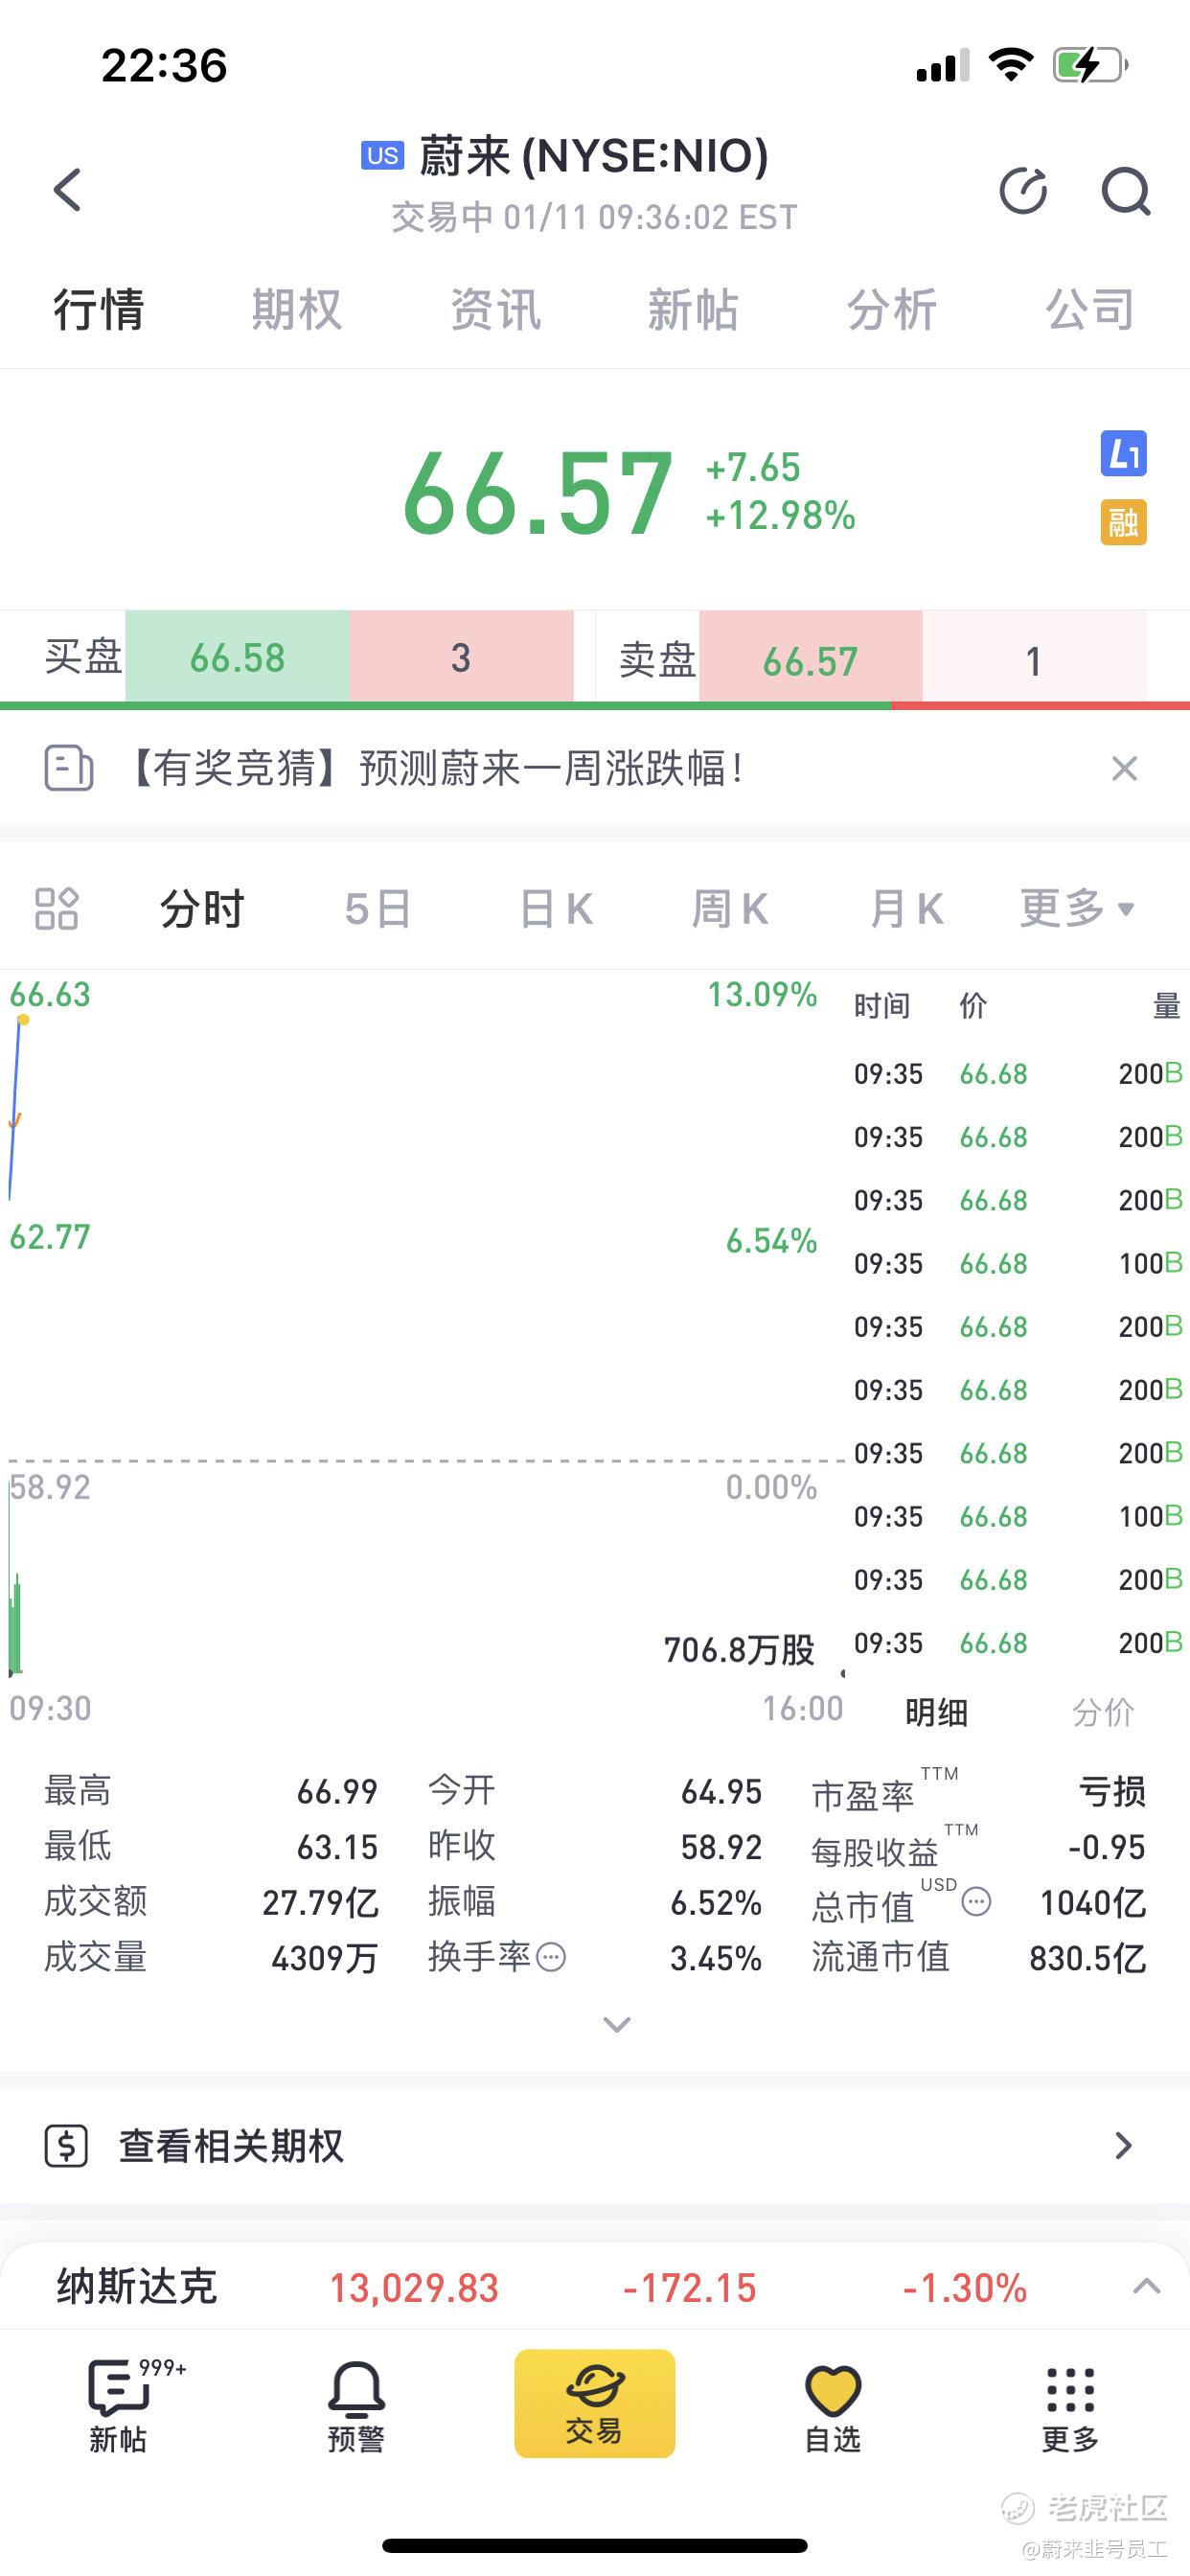This screenshot has height=2576, width=1190.
Task: Tap 纳斯达克 index value 13,029.83
Action: coord(414,2288)
